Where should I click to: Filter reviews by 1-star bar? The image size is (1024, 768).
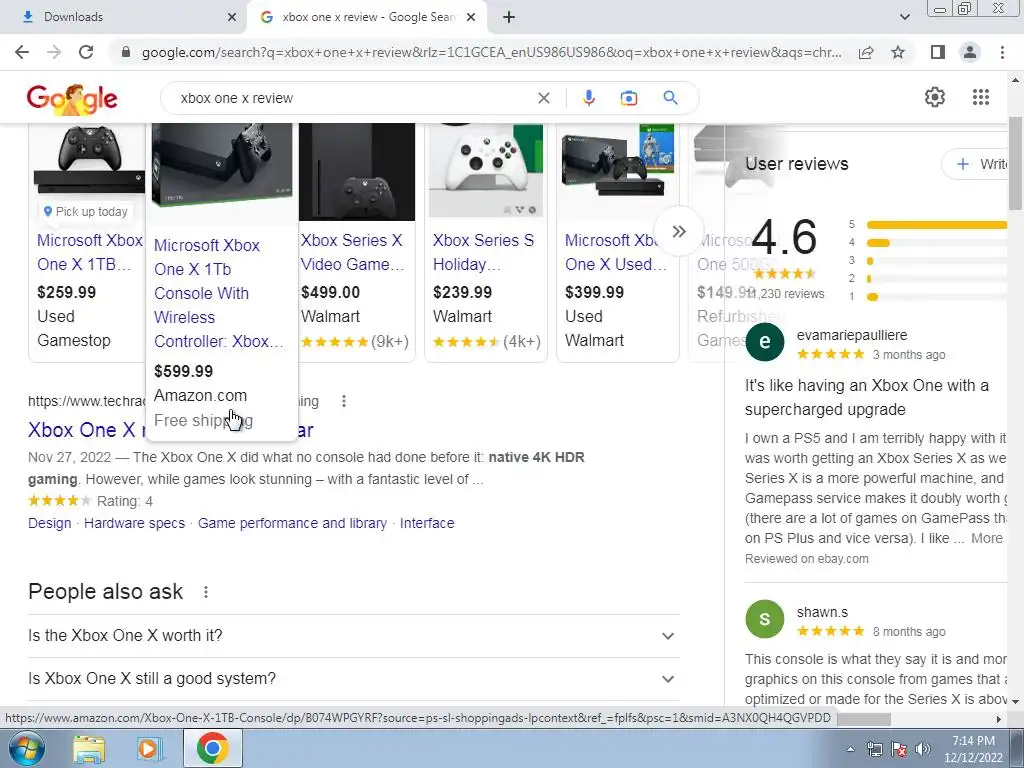[936, 296]
